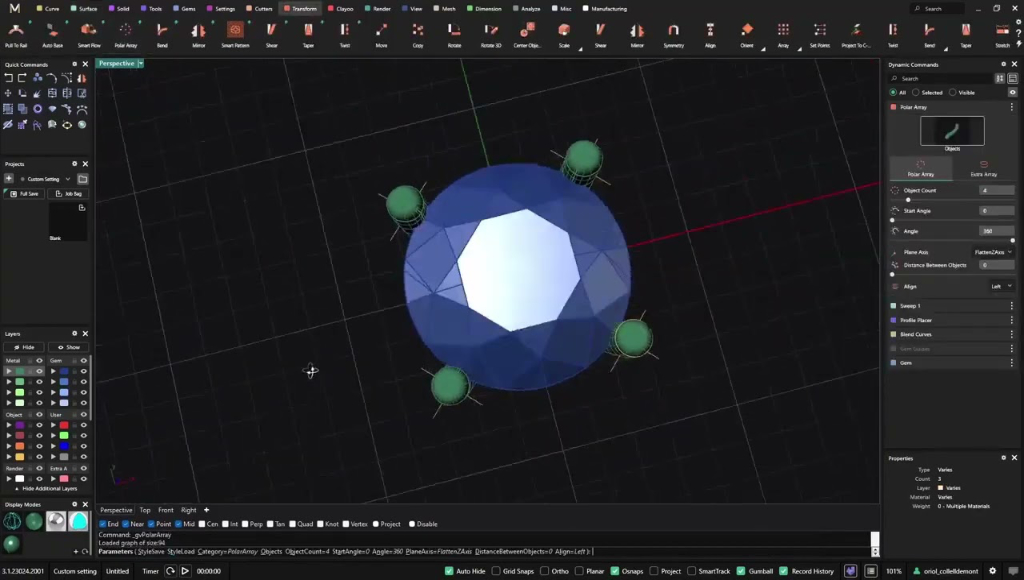Switch to the Top viewport tab
1024x580 pixels.
point(145,510)
